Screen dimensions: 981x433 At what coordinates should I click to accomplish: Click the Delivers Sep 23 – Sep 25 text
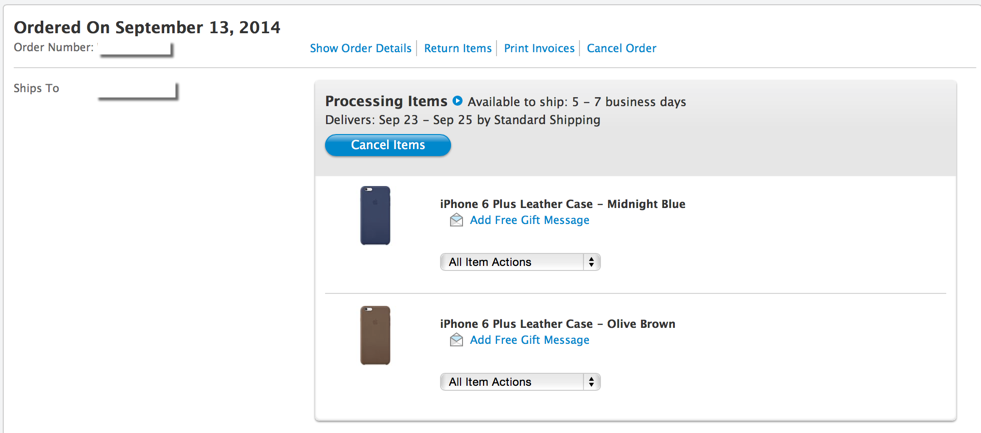[462, 120]
